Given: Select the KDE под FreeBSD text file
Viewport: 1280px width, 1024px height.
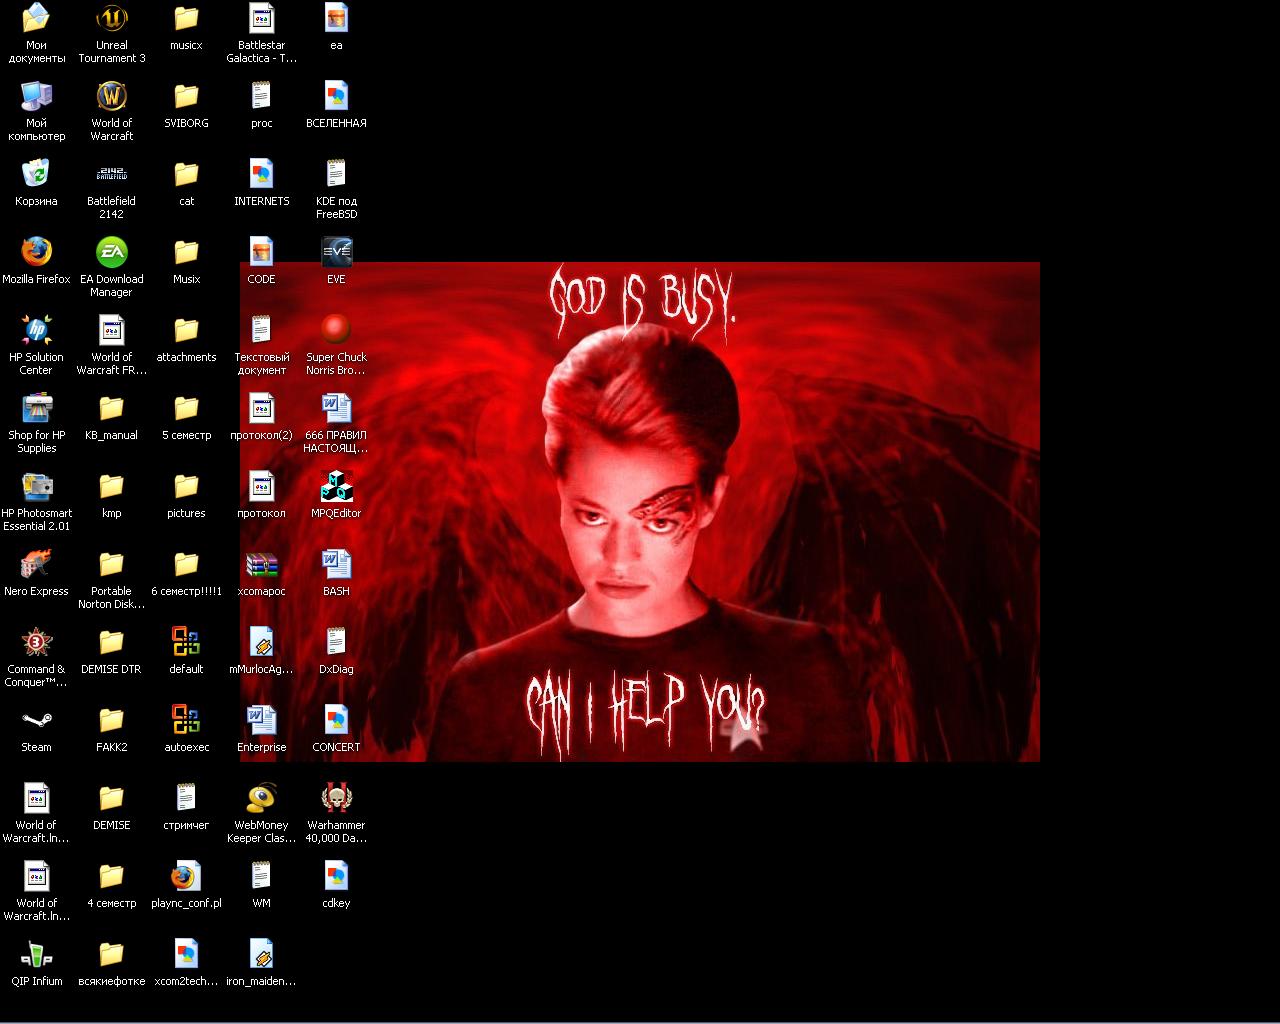Looking at the screenshot, I should coord(336,174).
